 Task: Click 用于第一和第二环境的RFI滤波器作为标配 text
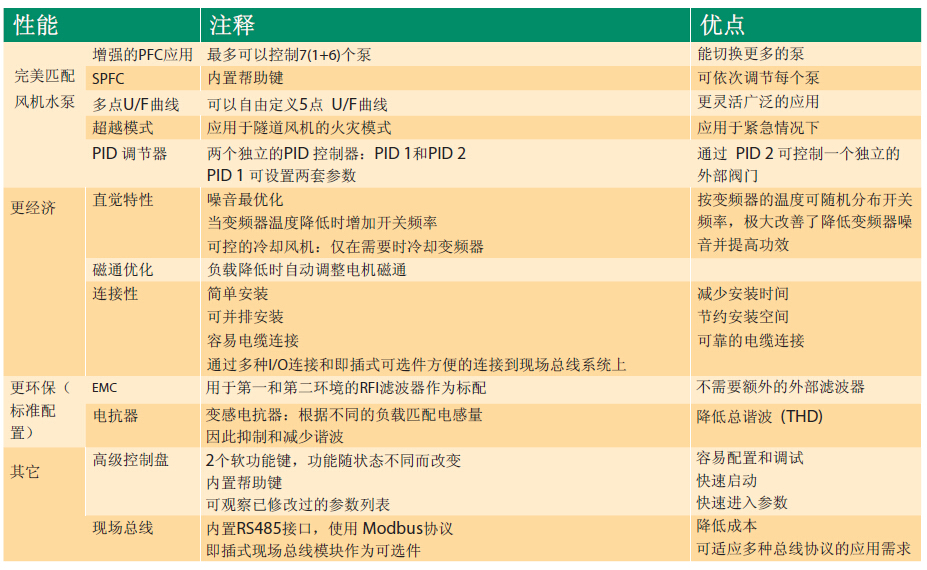pos(346,388)
